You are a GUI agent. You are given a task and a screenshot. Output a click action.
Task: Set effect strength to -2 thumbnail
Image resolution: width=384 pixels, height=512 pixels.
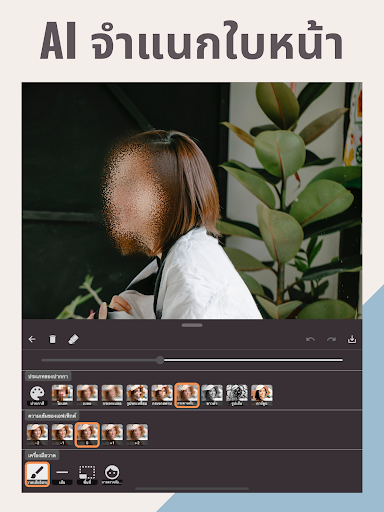(x=37, y=435)
